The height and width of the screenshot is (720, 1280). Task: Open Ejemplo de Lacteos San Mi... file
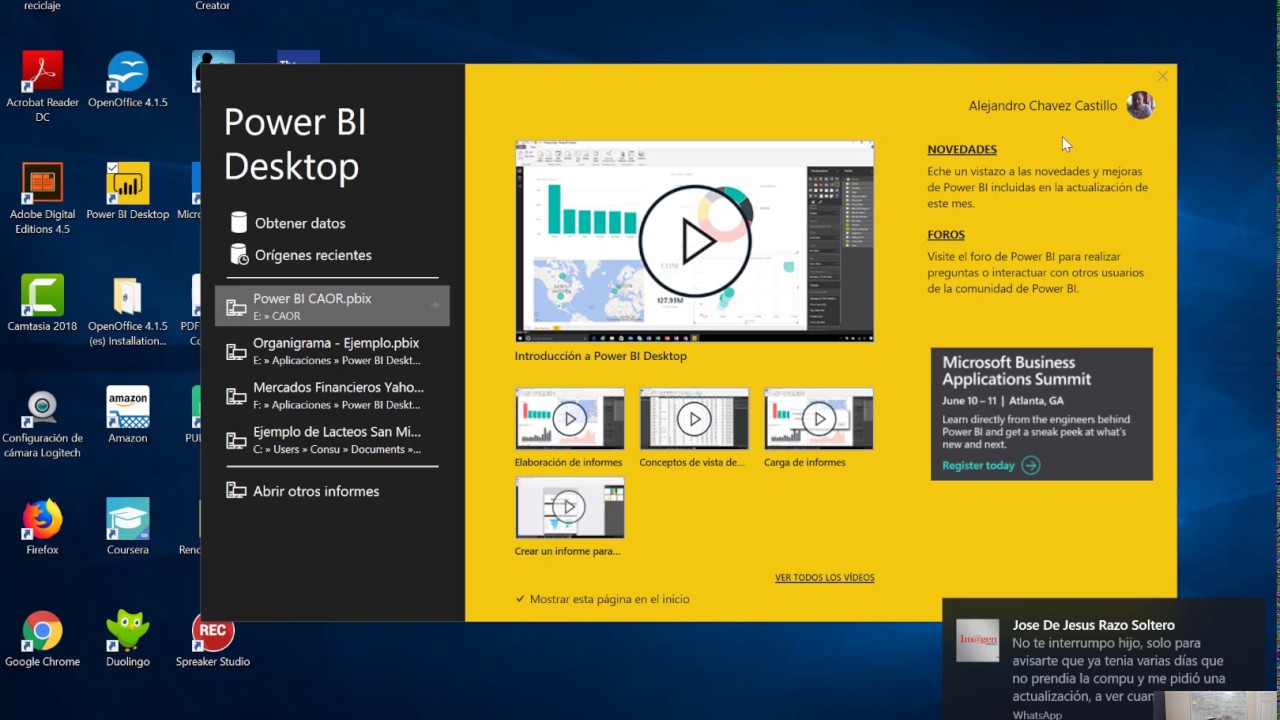pyautogui.click(x=332, y=440)
